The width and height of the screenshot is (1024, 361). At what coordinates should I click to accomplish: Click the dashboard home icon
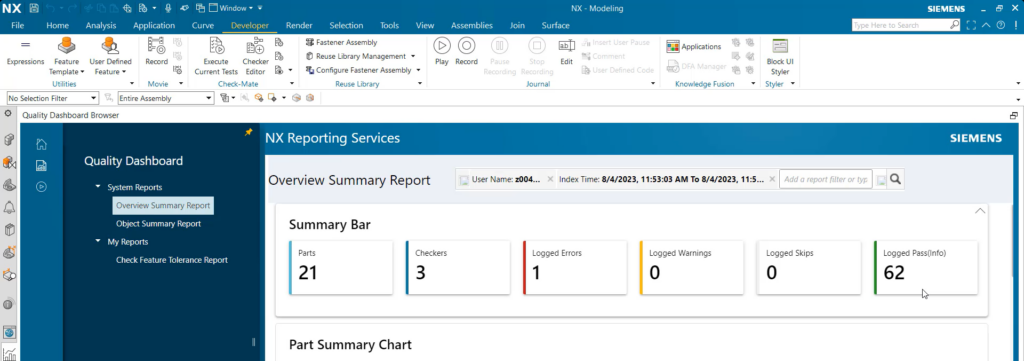click(x=41, y=144)
